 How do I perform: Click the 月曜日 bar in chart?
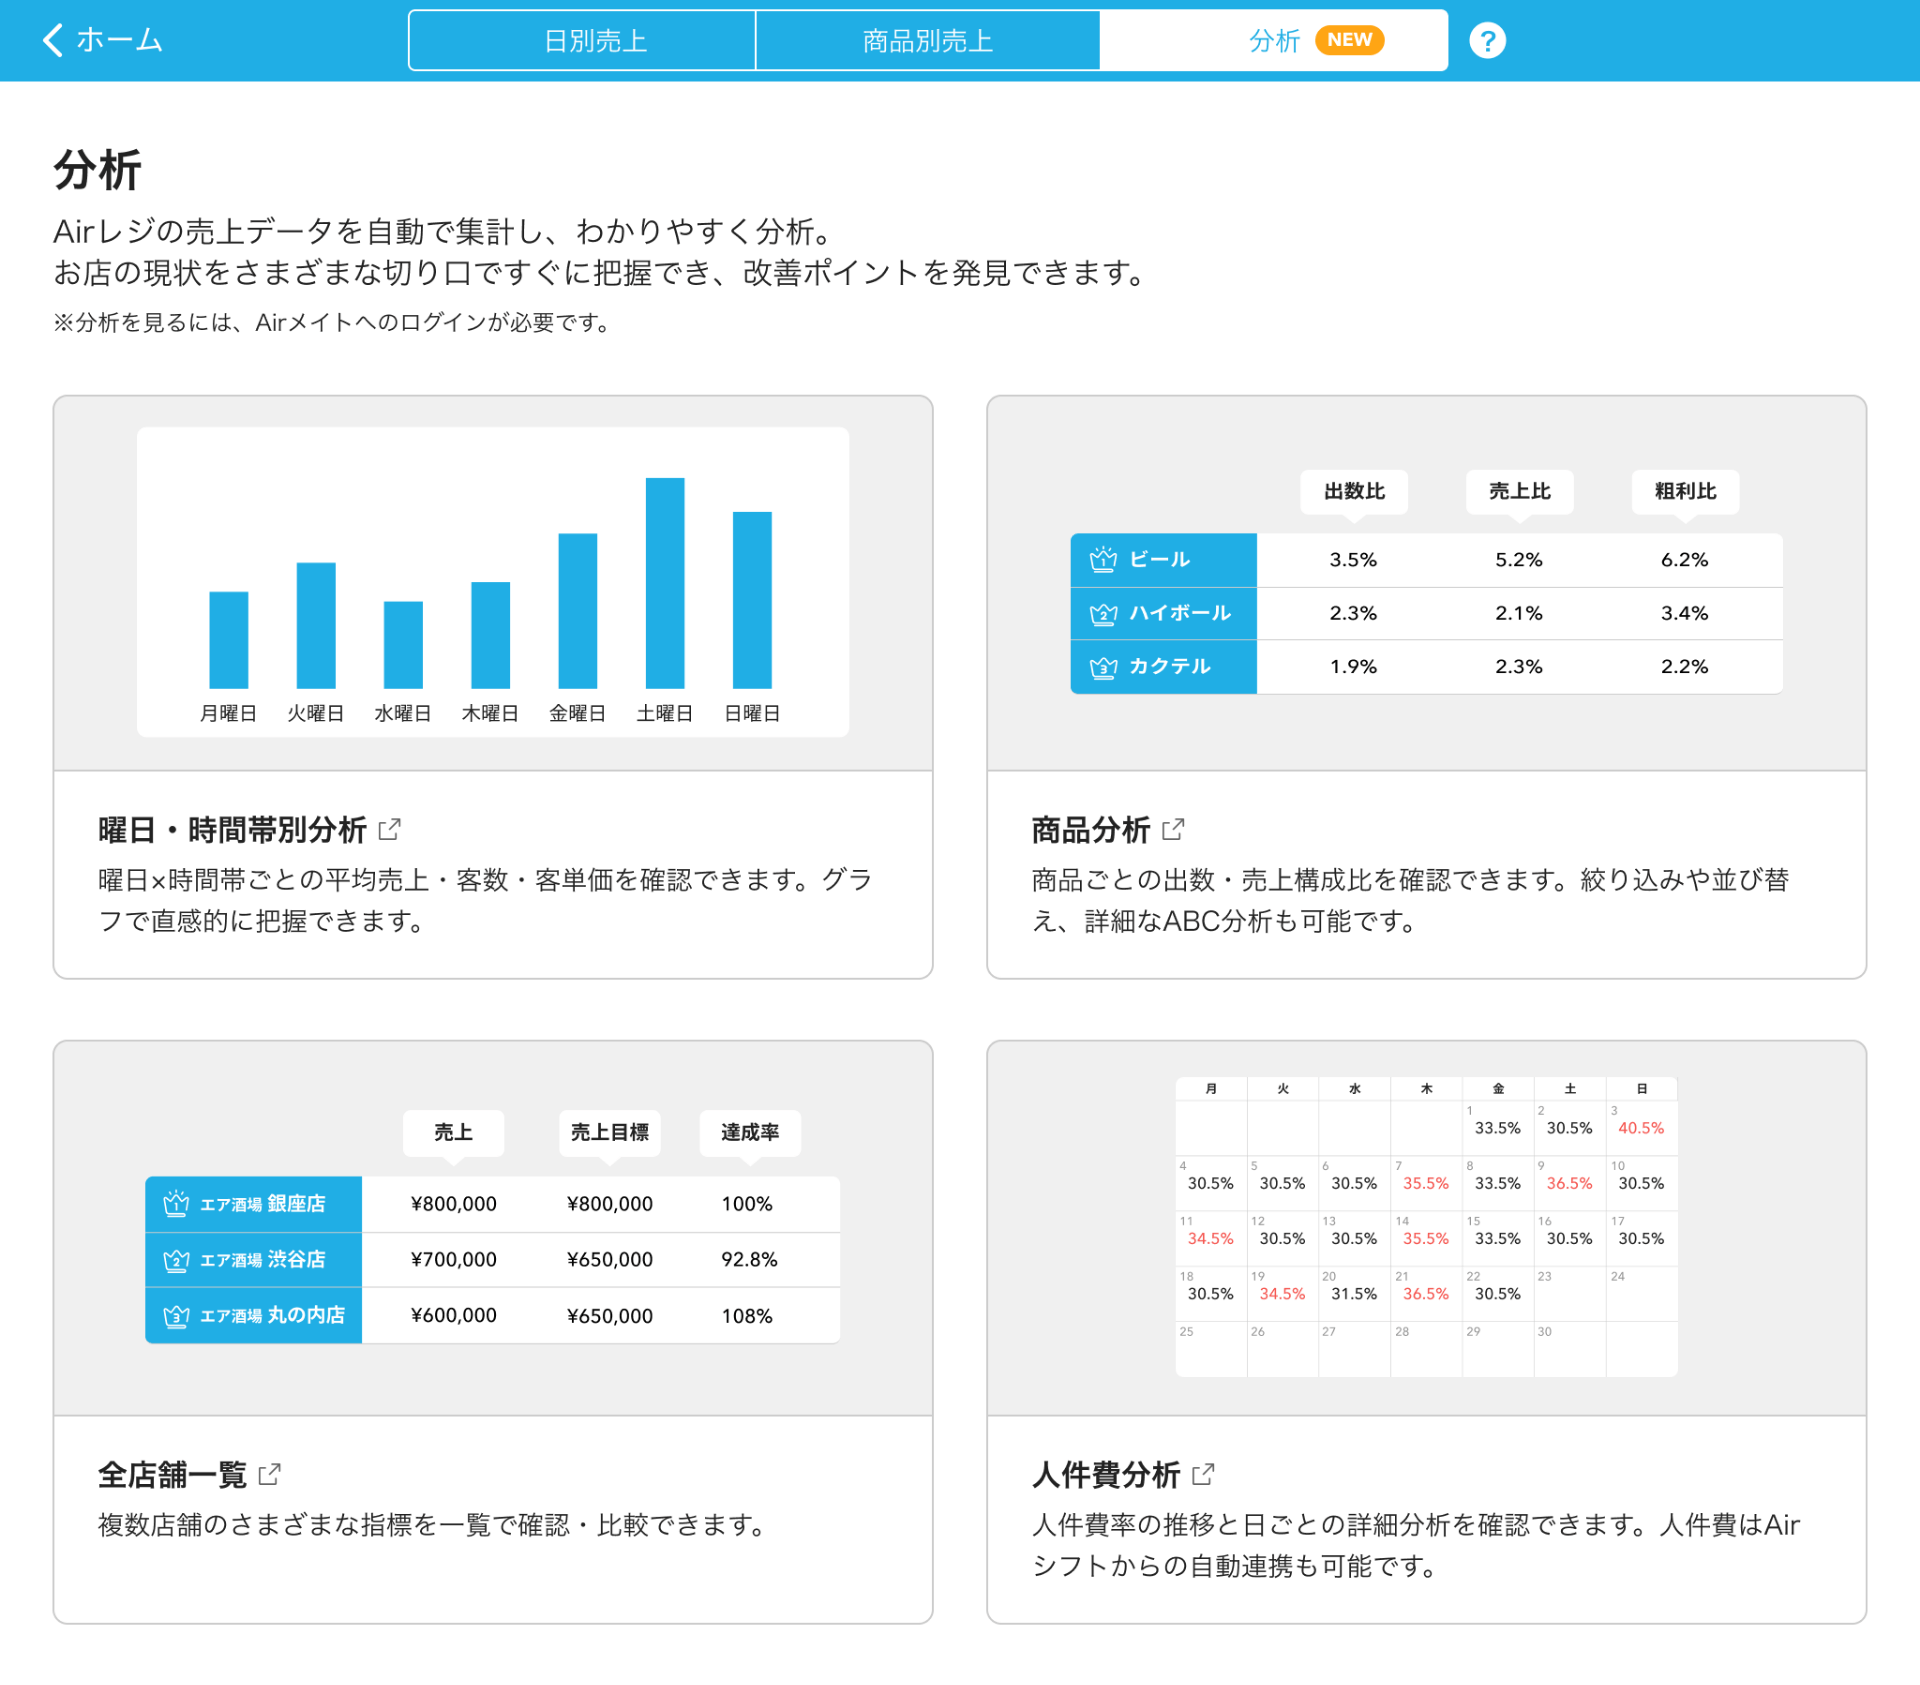[x=229, y=640]
